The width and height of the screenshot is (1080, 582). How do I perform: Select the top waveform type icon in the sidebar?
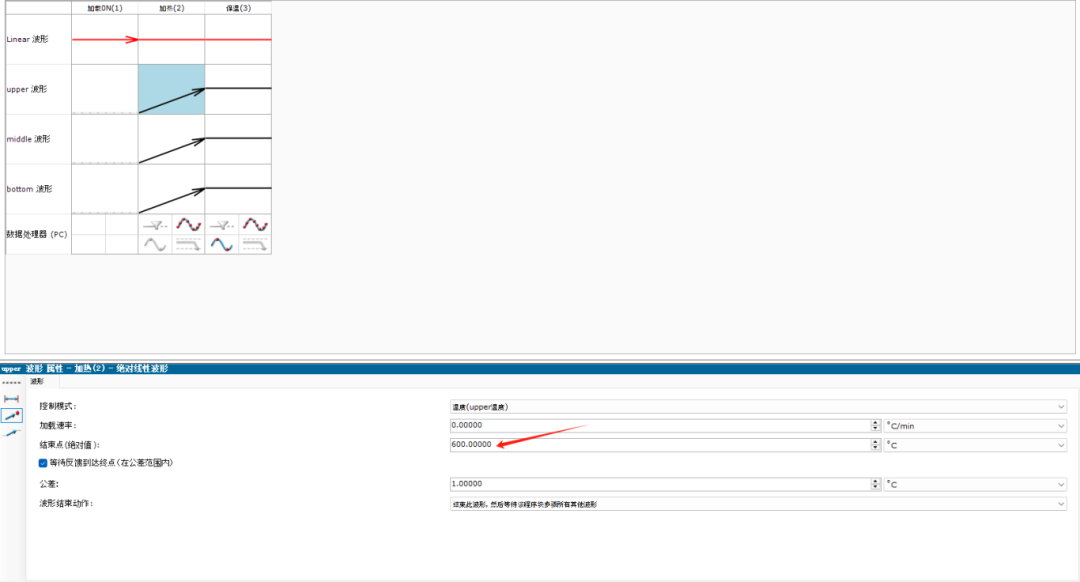coord(12,399)
